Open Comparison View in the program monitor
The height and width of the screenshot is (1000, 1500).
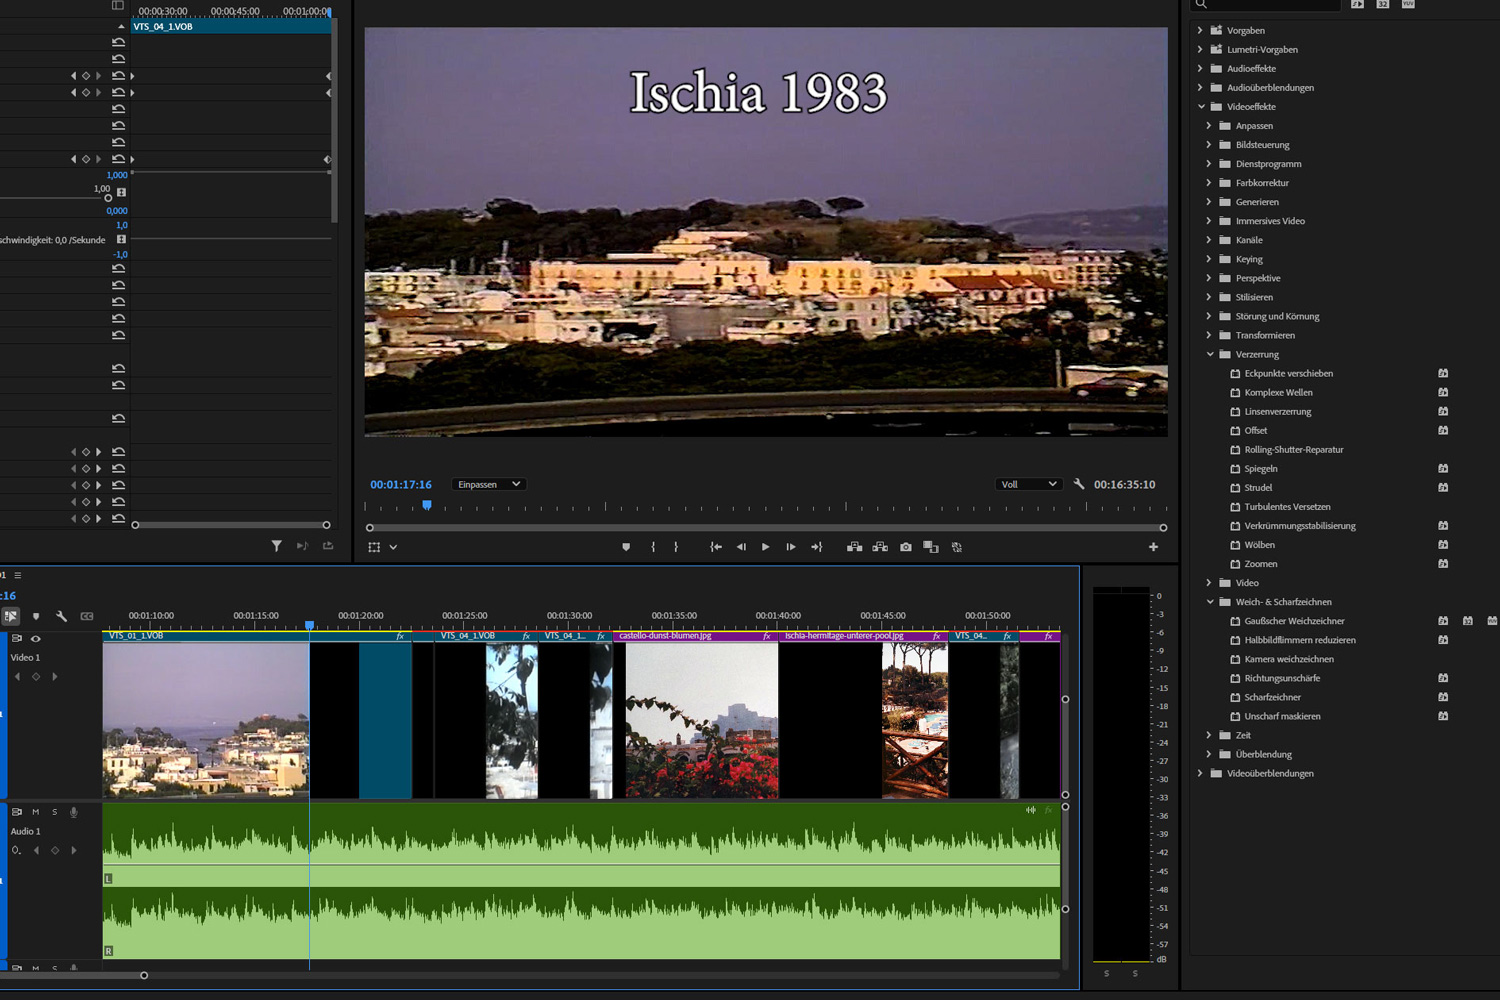coord(930,547)
